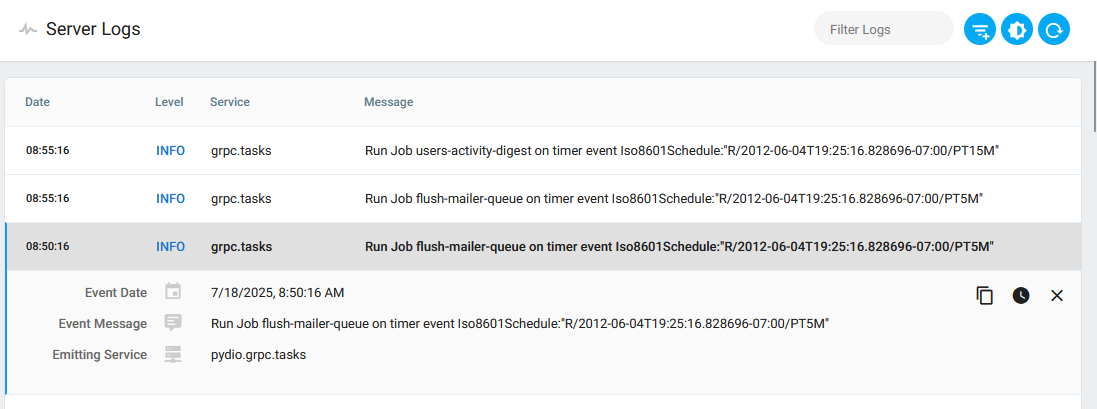The height and width of the screenshot is (409, 1097).
Task: Click the server icon beside Emitting Service
Action: tap(173, 354)
